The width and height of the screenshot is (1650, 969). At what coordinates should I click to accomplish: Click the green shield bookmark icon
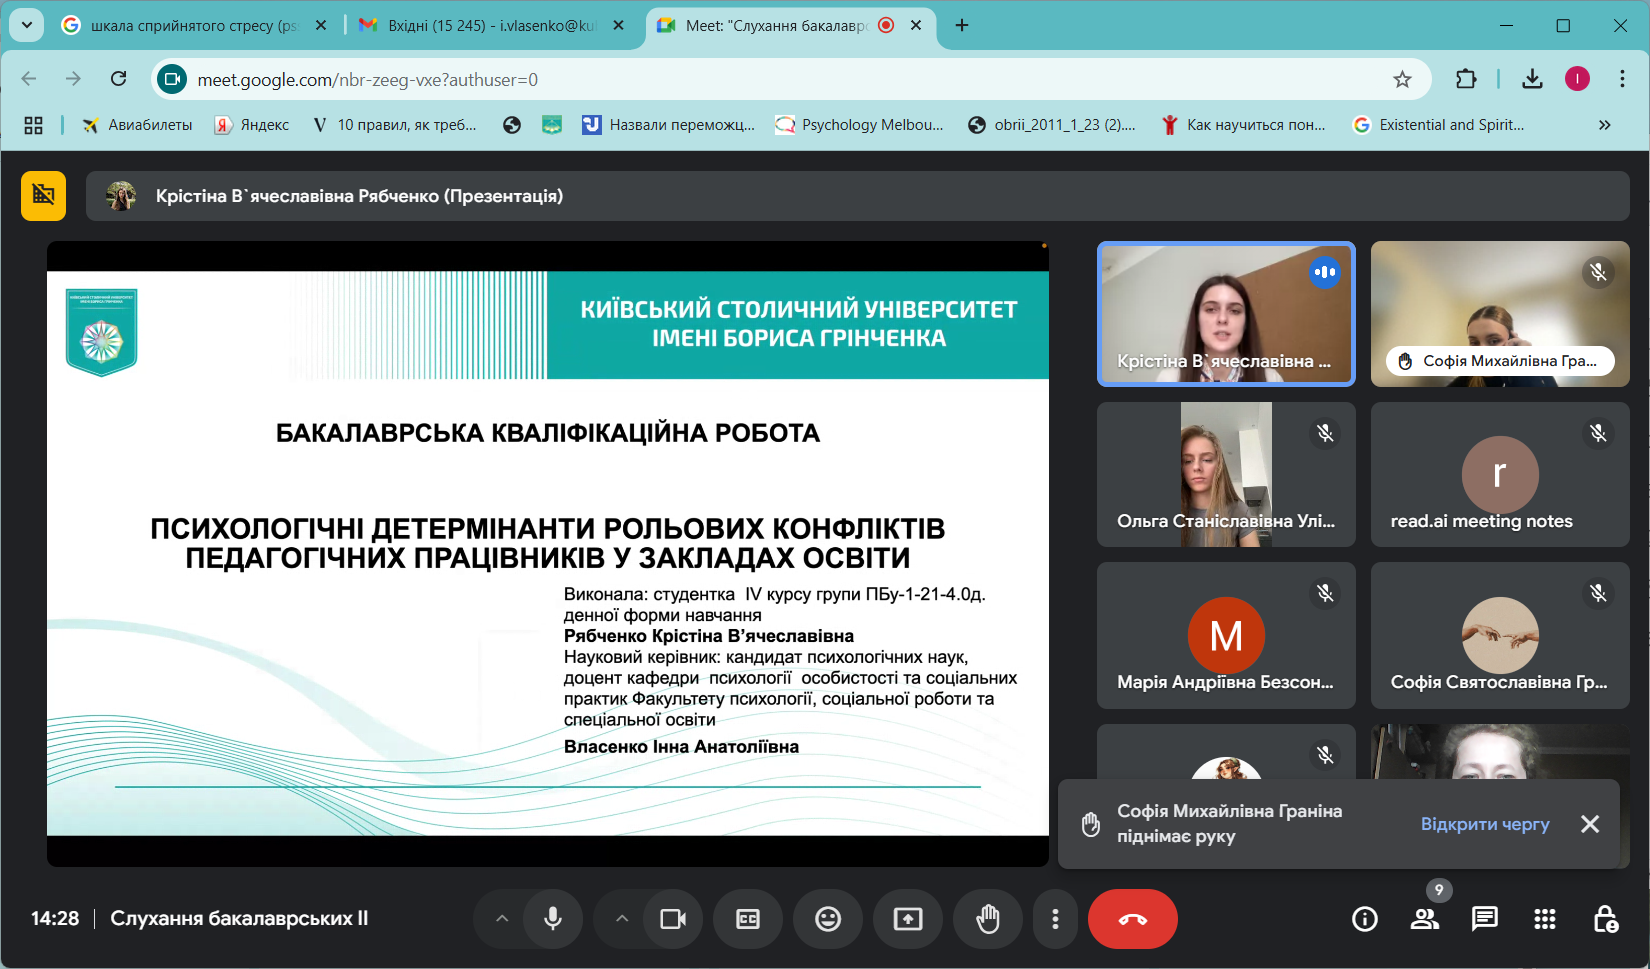click(x=552, y=125)
